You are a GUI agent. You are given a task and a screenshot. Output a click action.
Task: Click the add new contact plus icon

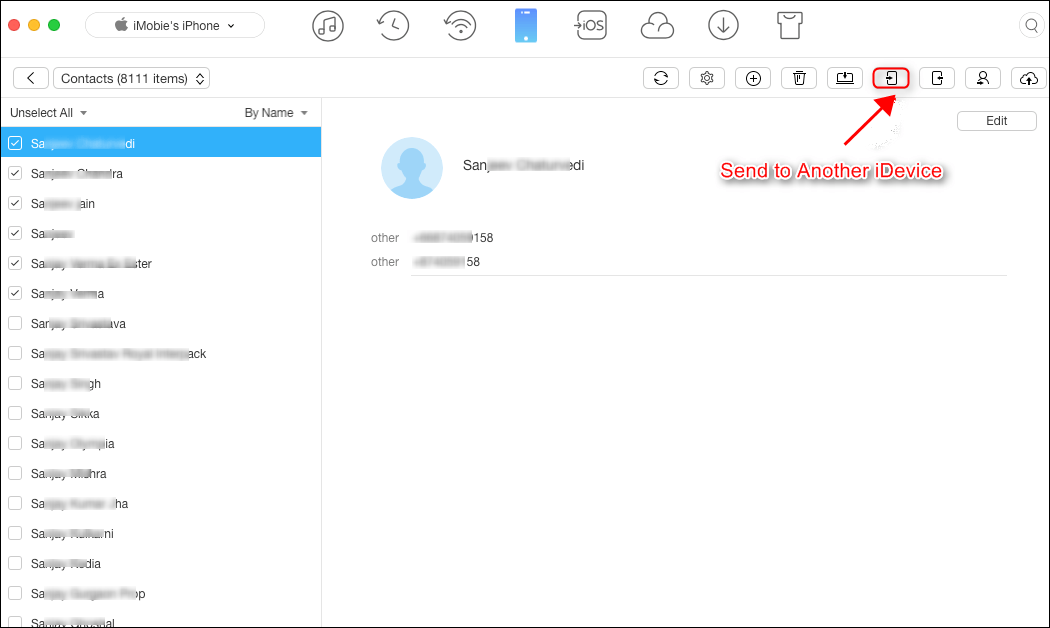[x=753, y=78]
